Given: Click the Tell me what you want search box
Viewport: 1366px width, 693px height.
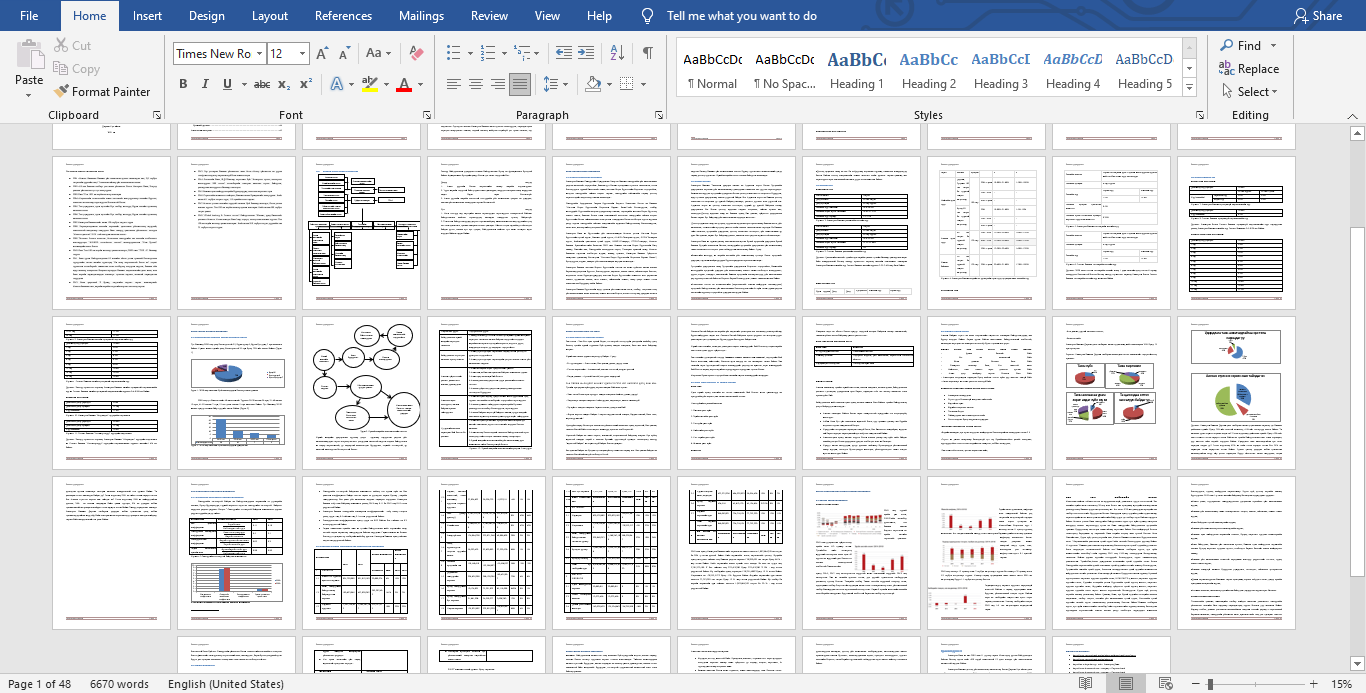Looking at the screenshot, I should pyautogui.click(x=741, y=16).
